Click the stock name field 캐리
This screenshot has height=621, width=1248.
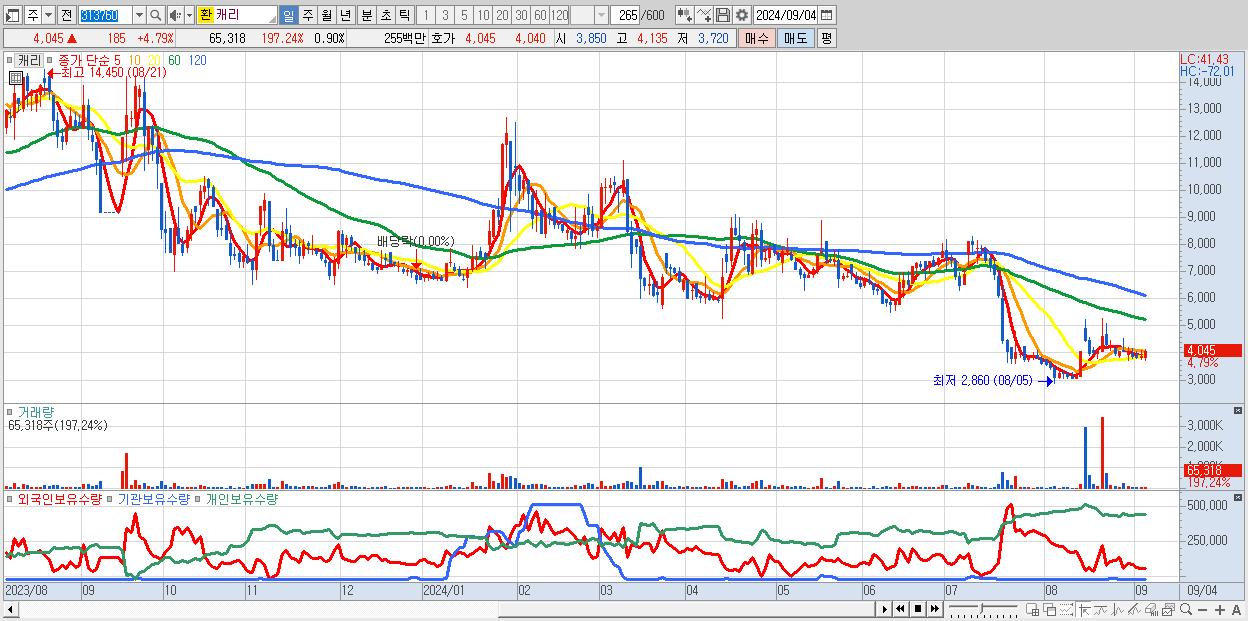245,16
